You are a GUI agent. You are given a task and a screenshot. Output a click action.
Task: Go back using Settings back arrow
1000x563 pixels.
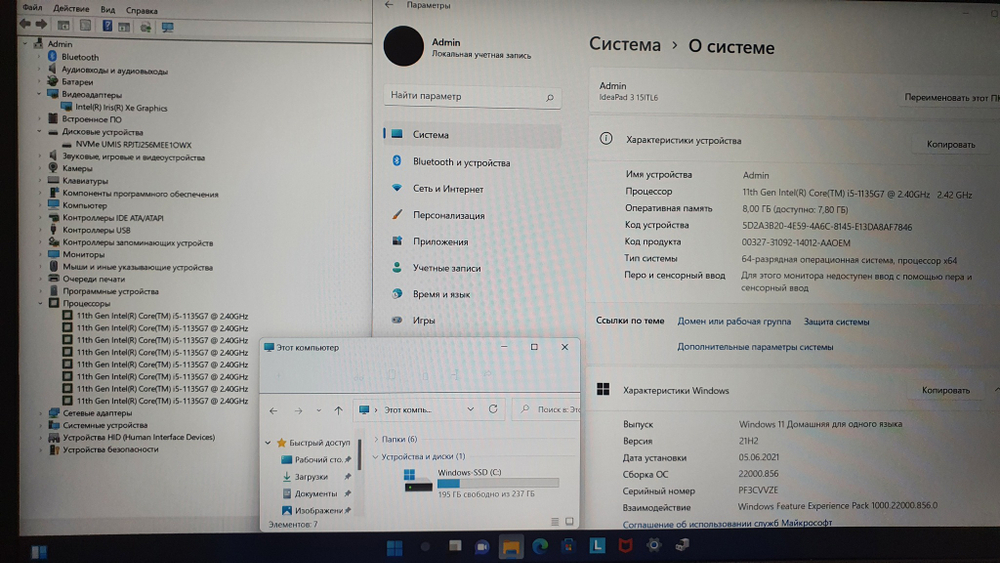389,5
